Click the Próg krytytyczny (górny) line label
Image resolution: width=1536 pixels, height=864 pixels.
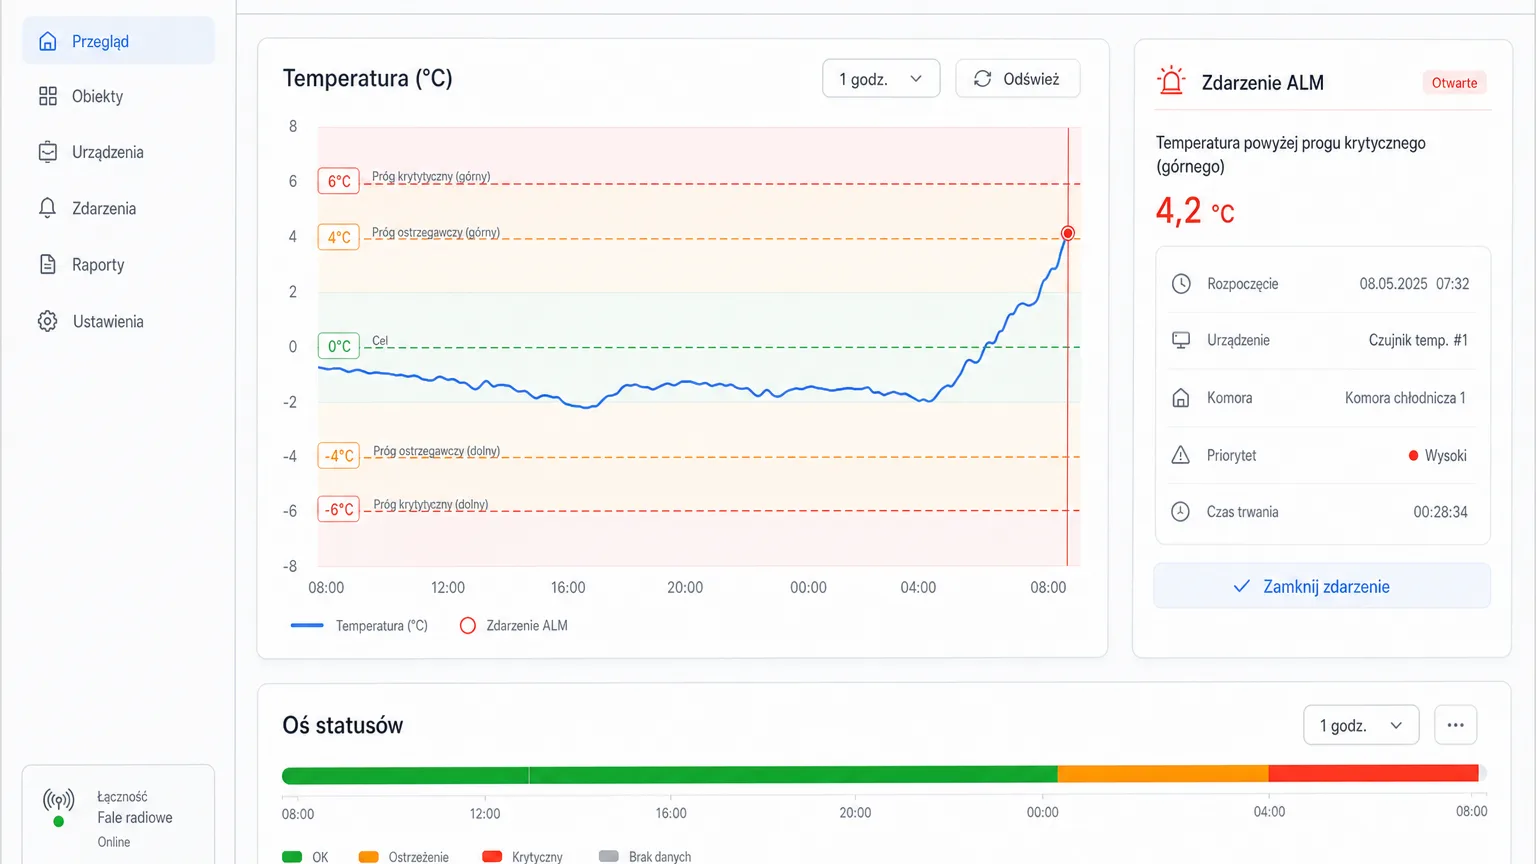tap(431, 176)
